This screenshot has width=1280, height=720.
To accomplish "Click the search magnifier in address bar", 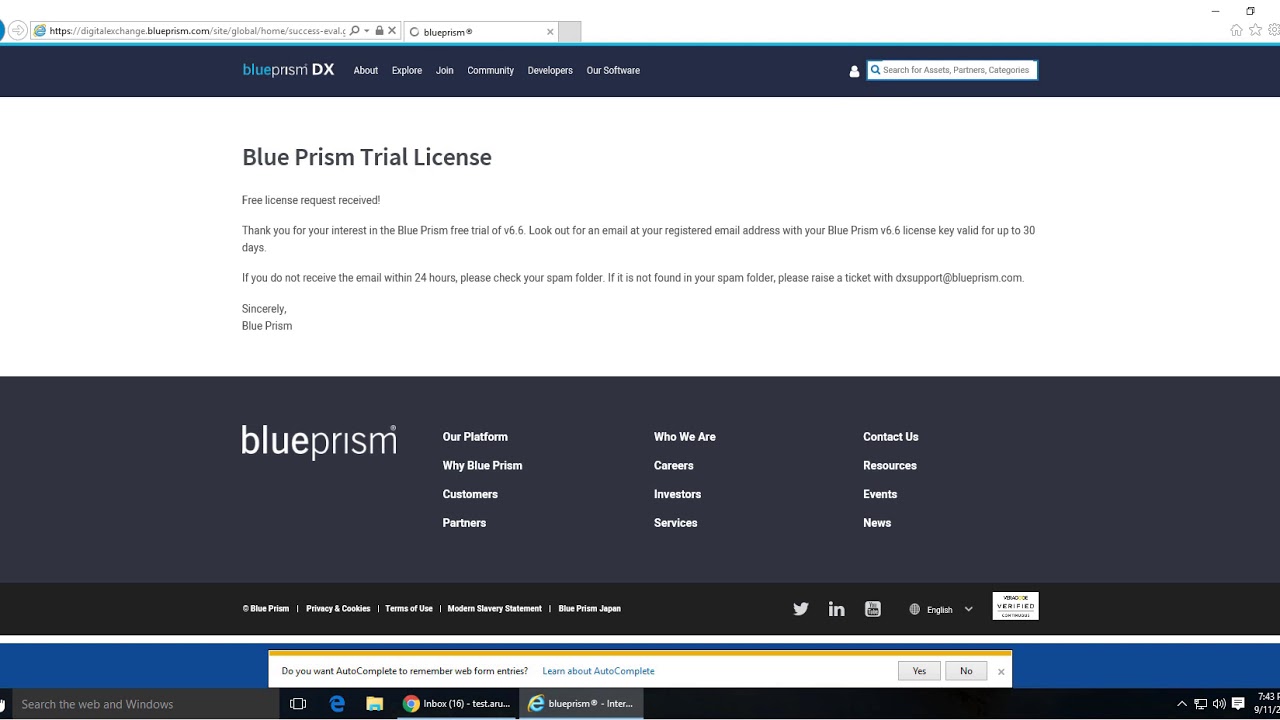I will 355,31.
